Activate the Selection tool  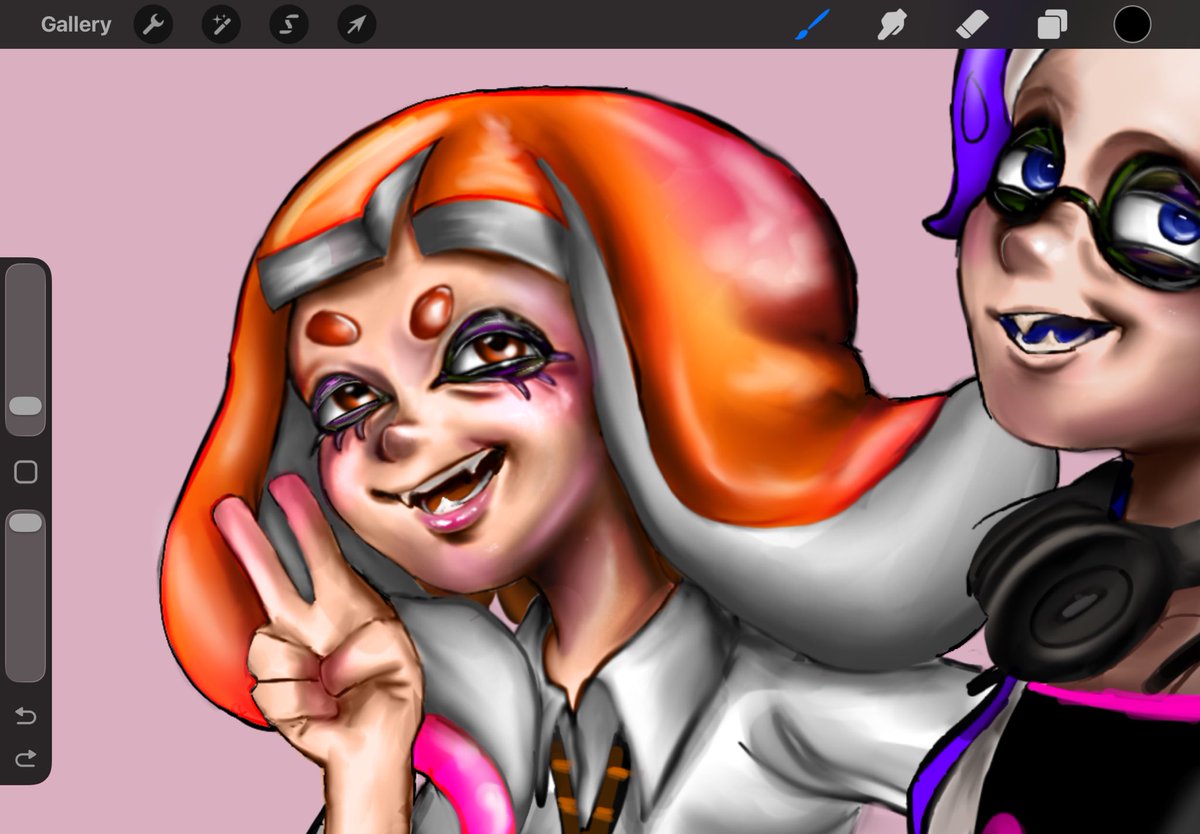click(x=289, y=25)
